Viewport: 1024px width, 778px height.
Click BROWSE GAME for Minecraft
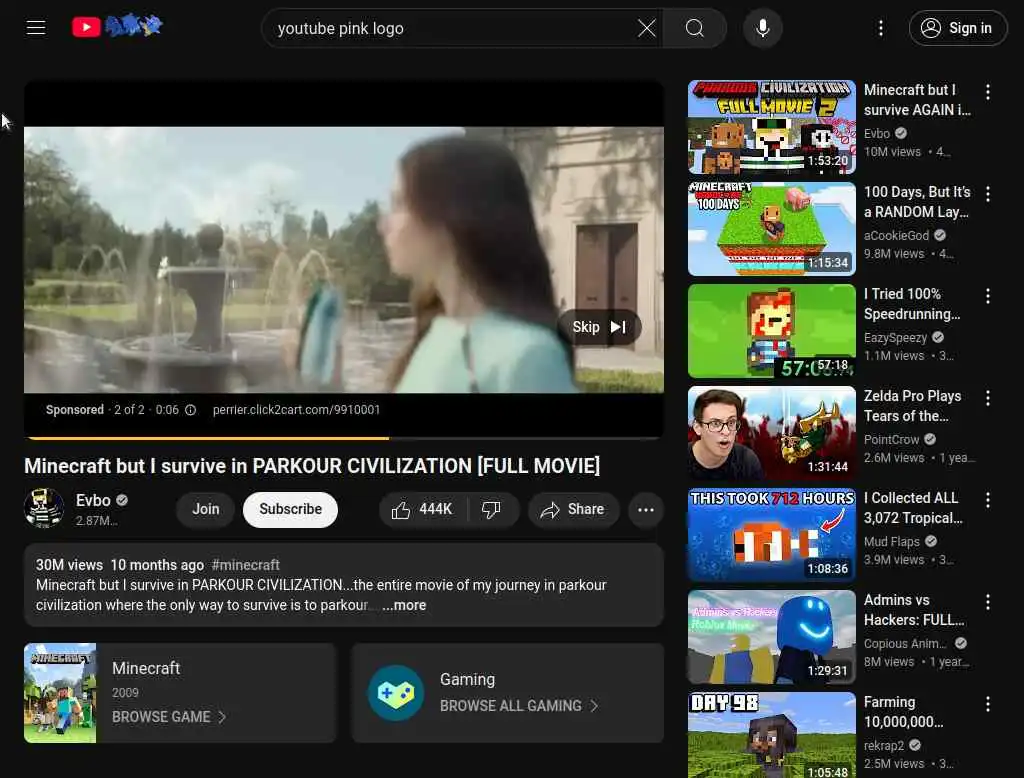(168, 717)
